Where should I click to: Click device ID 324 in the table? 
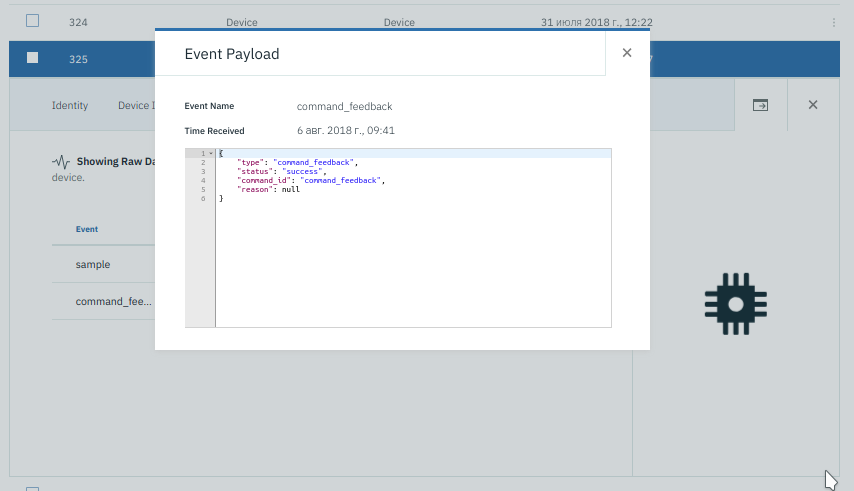pos(78,22)
